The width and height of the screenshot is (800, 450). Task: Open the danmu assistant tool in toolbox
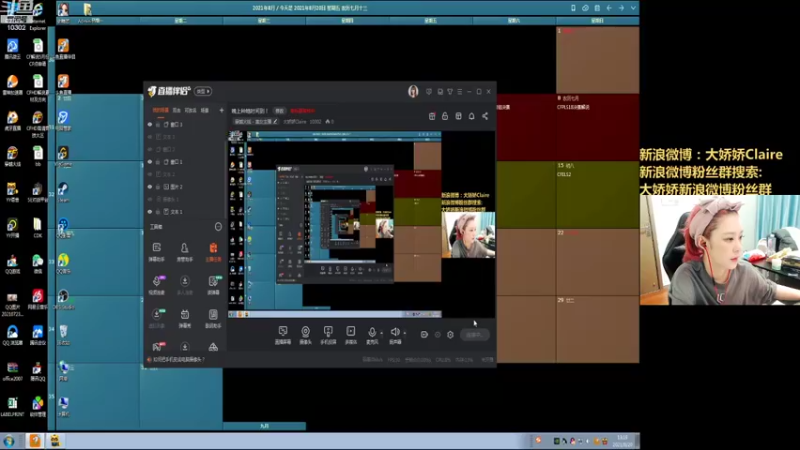pyautogui.click(x=157, y=252)
